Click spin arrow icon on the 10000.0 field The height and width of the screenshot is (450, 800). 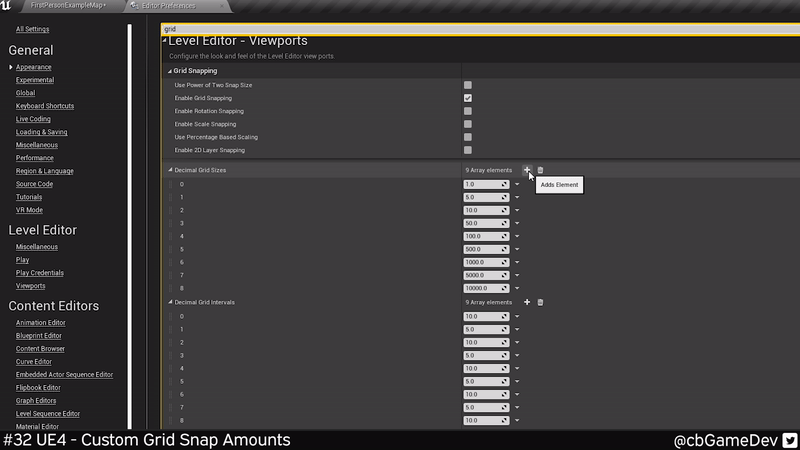(505, 288)
